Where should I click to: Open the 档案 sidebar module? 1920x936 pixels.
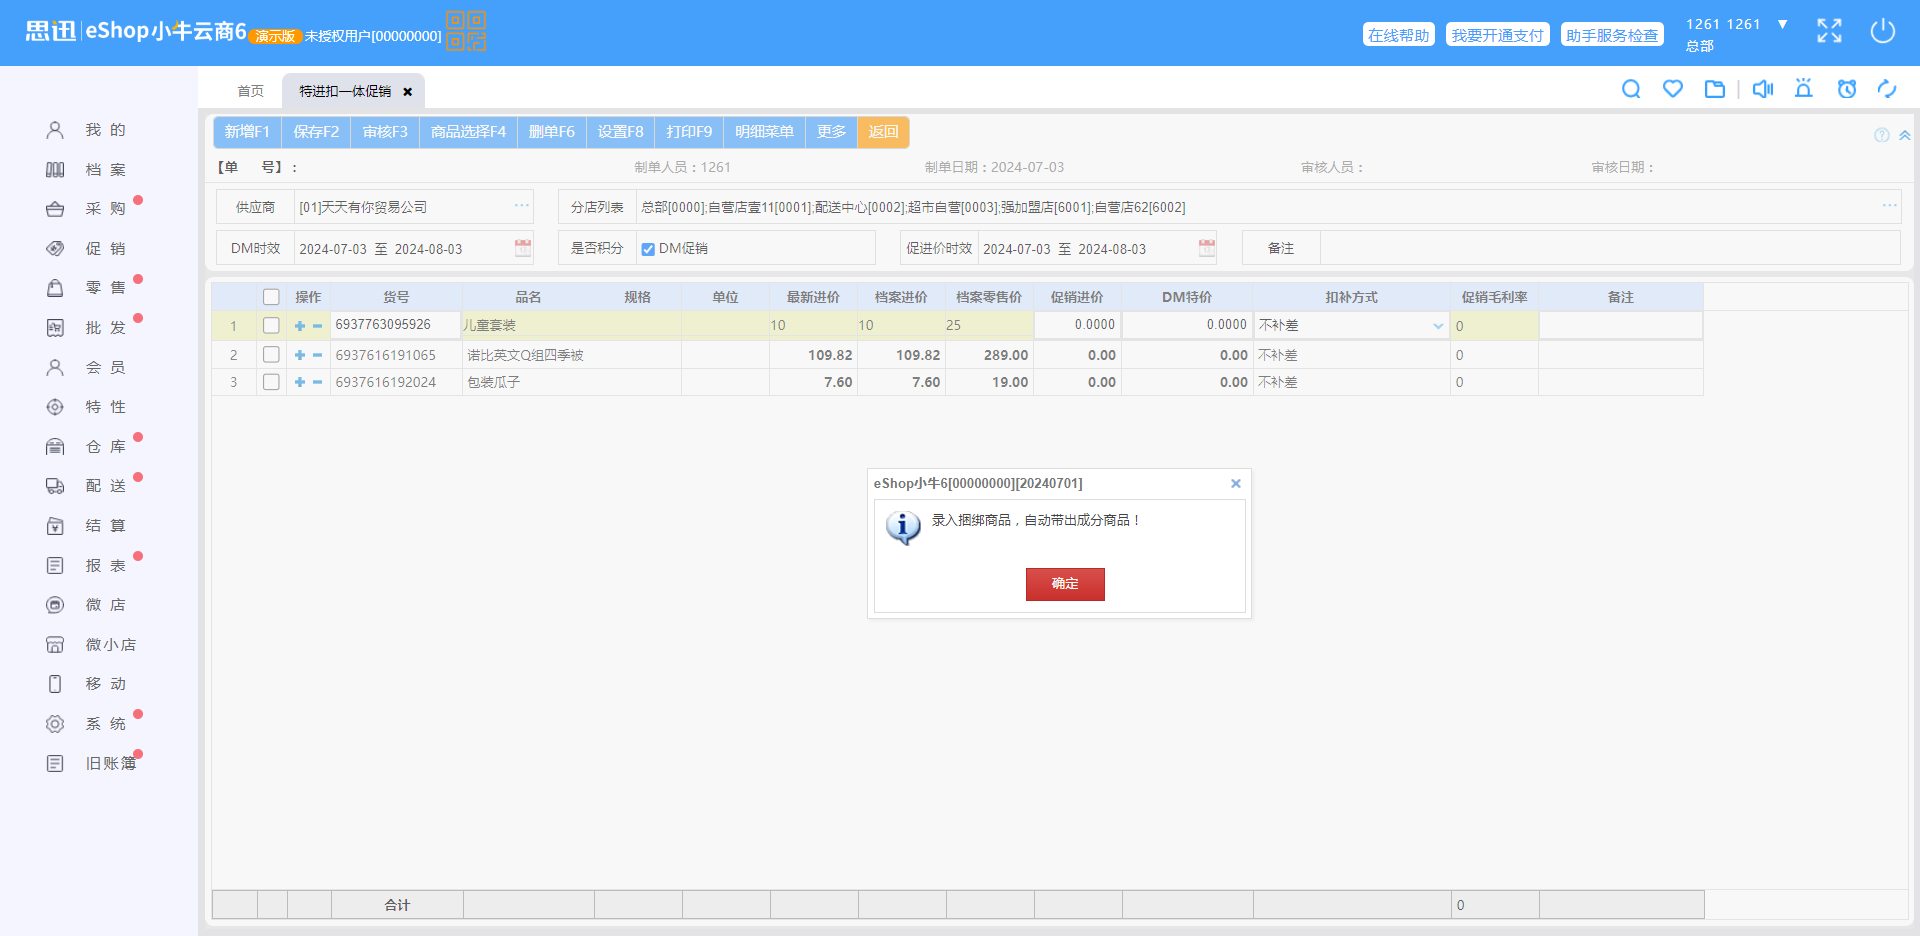[x=88, y=170]
